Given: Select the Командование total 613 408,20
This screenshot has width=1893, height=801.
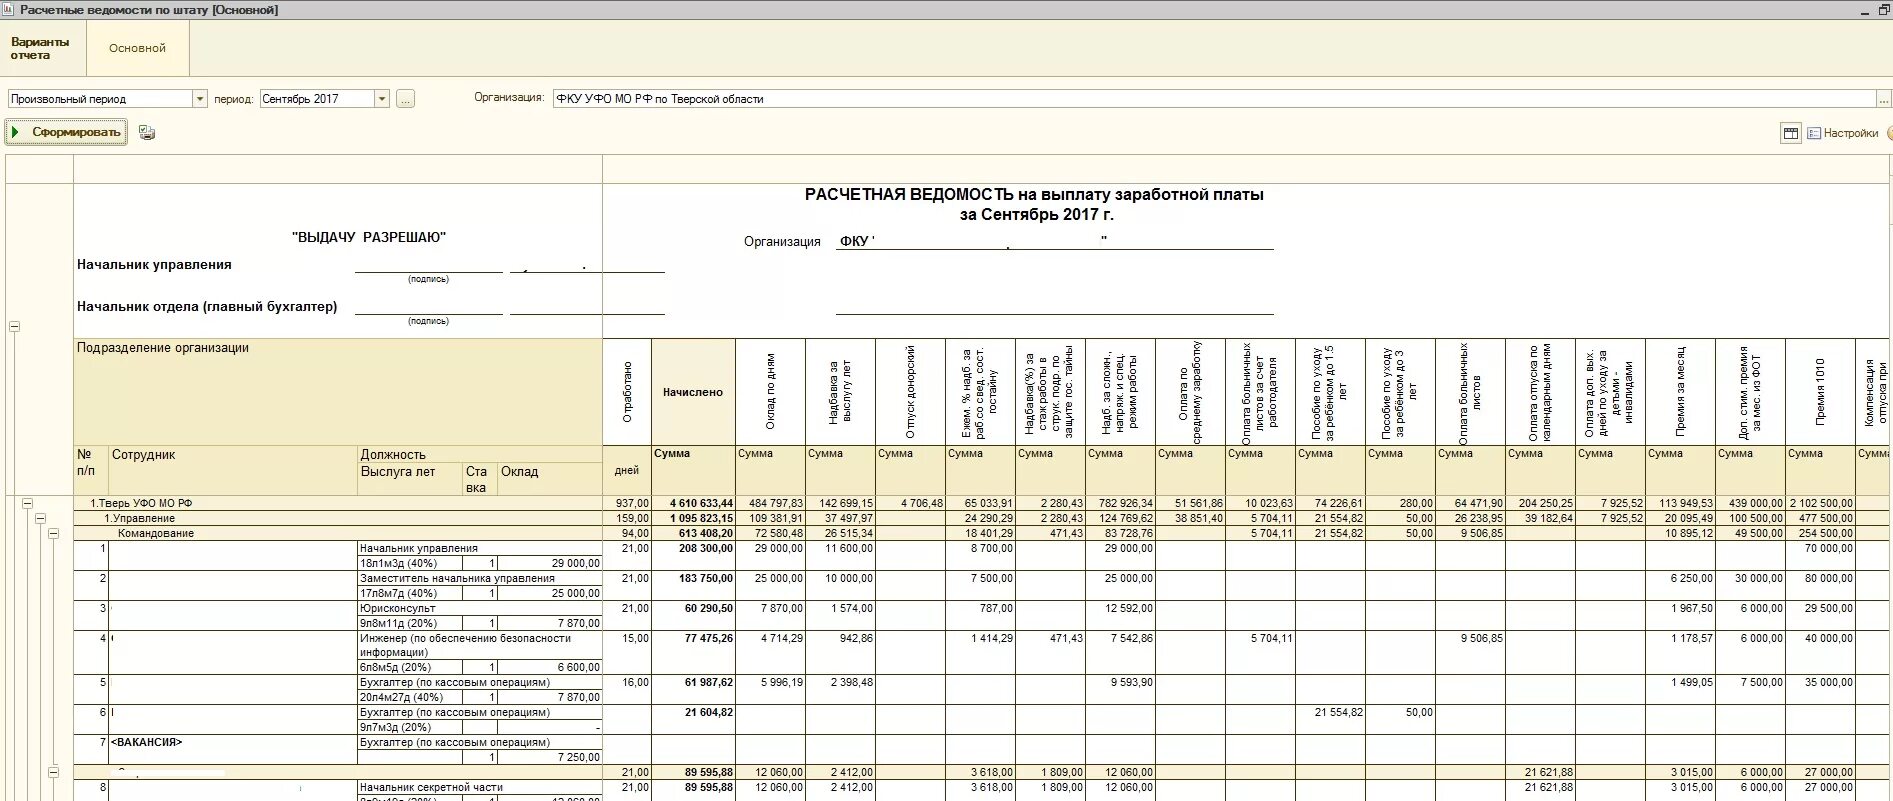Looking at the screenshot, I should [x=693, y=533].
